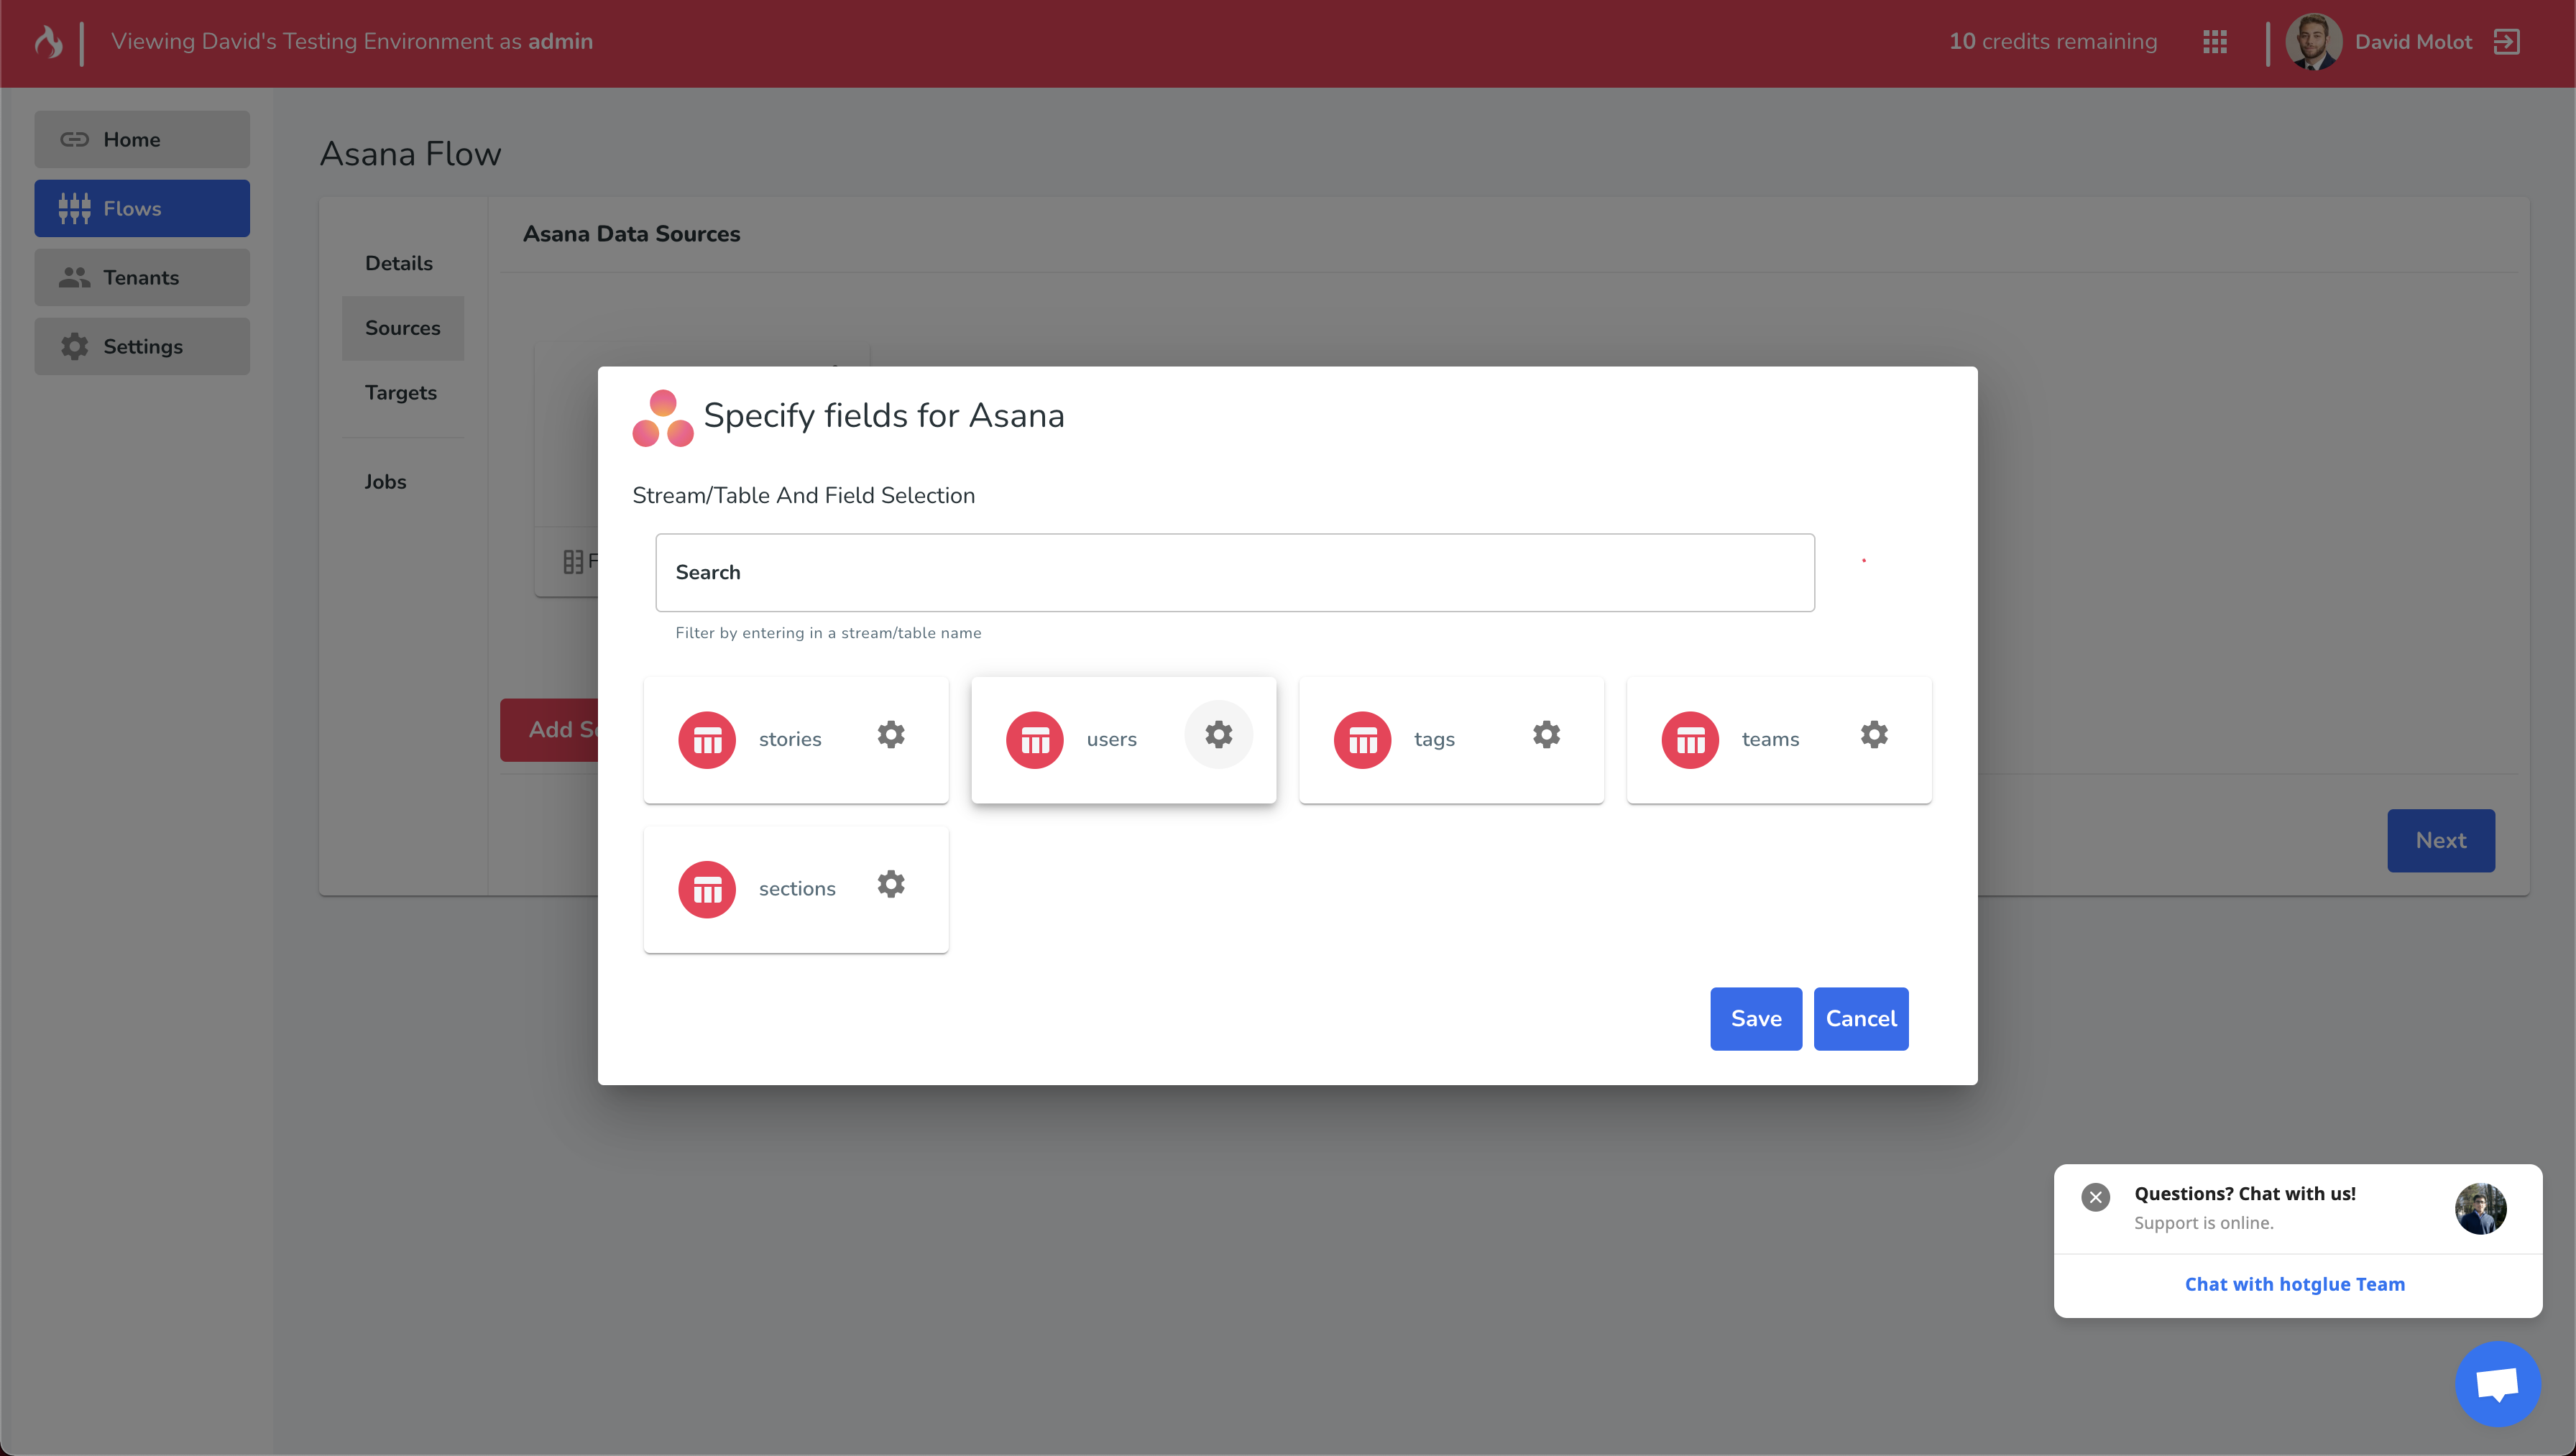Select Home in the sidebar
The width and height of the screenshot is (2576, 1456).
[142, 139]
